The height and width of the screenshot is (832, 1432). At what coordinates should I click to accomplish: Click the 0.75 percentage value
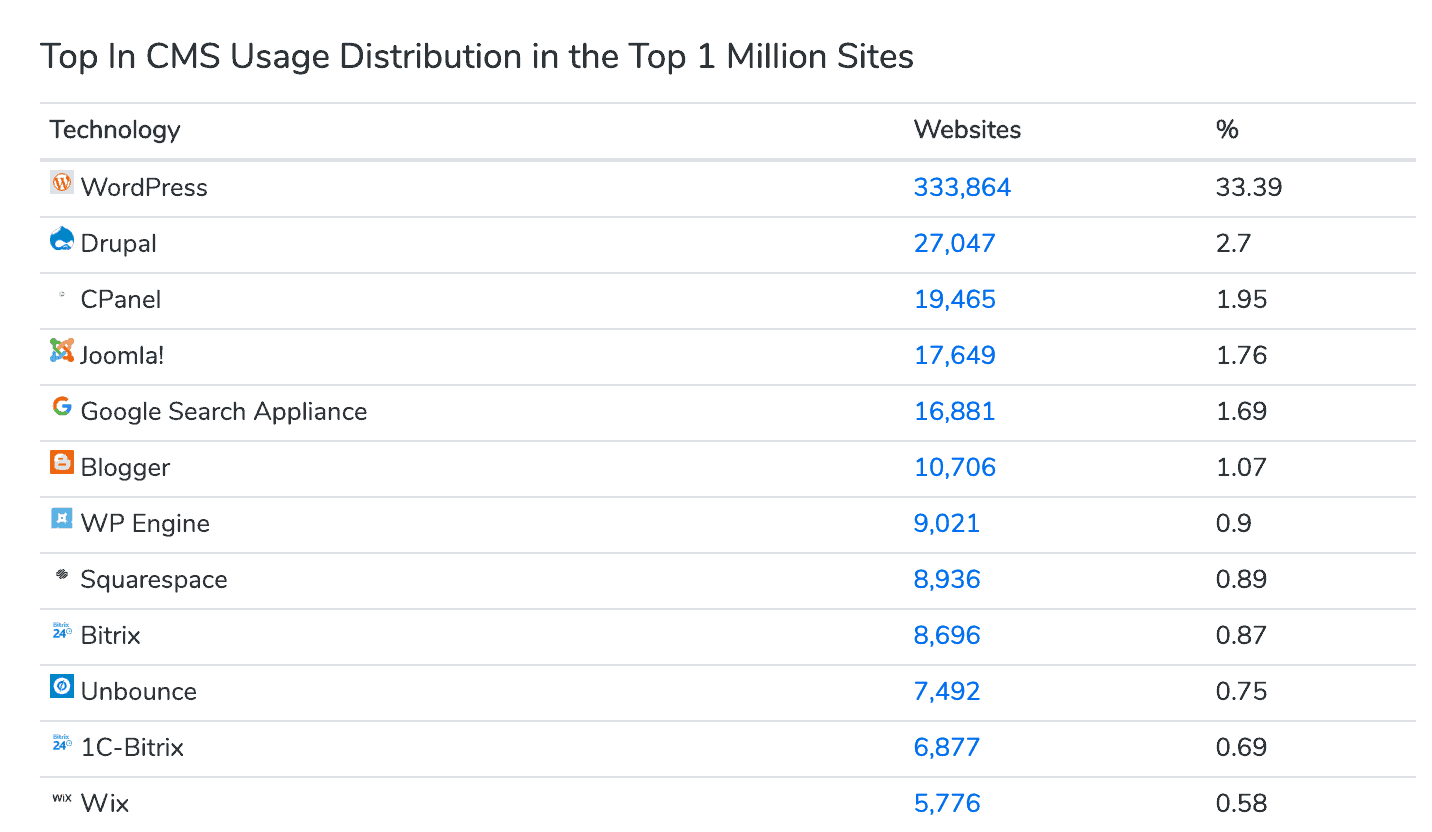coord(1241,691)
